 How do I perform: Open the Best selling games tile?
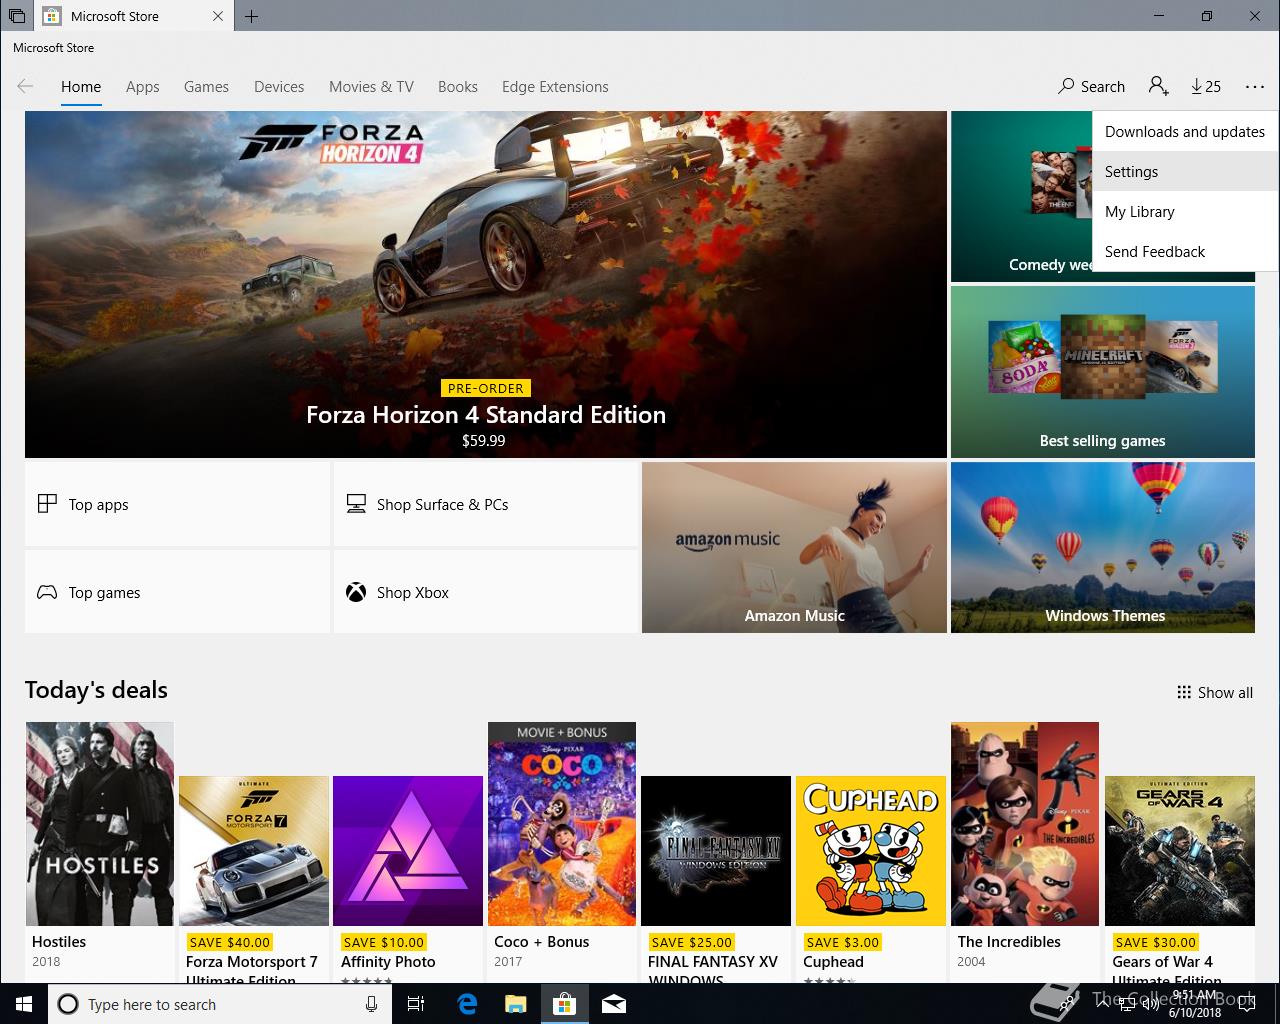[1102, 371]
